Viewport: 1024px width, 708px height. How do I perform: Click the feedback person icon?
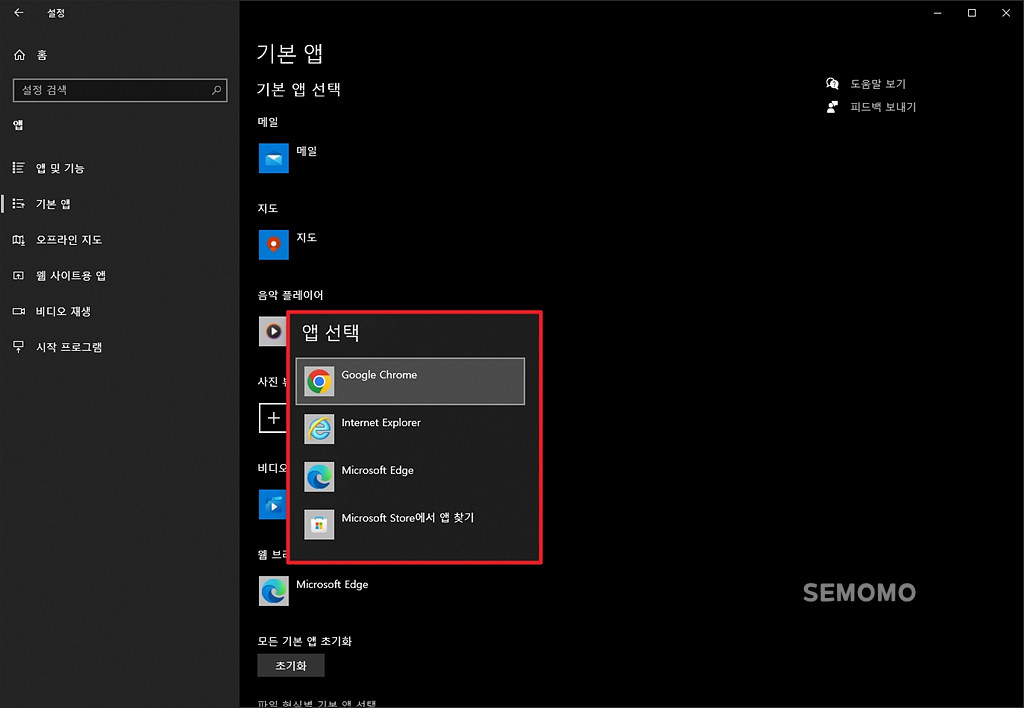coord(832,106)
